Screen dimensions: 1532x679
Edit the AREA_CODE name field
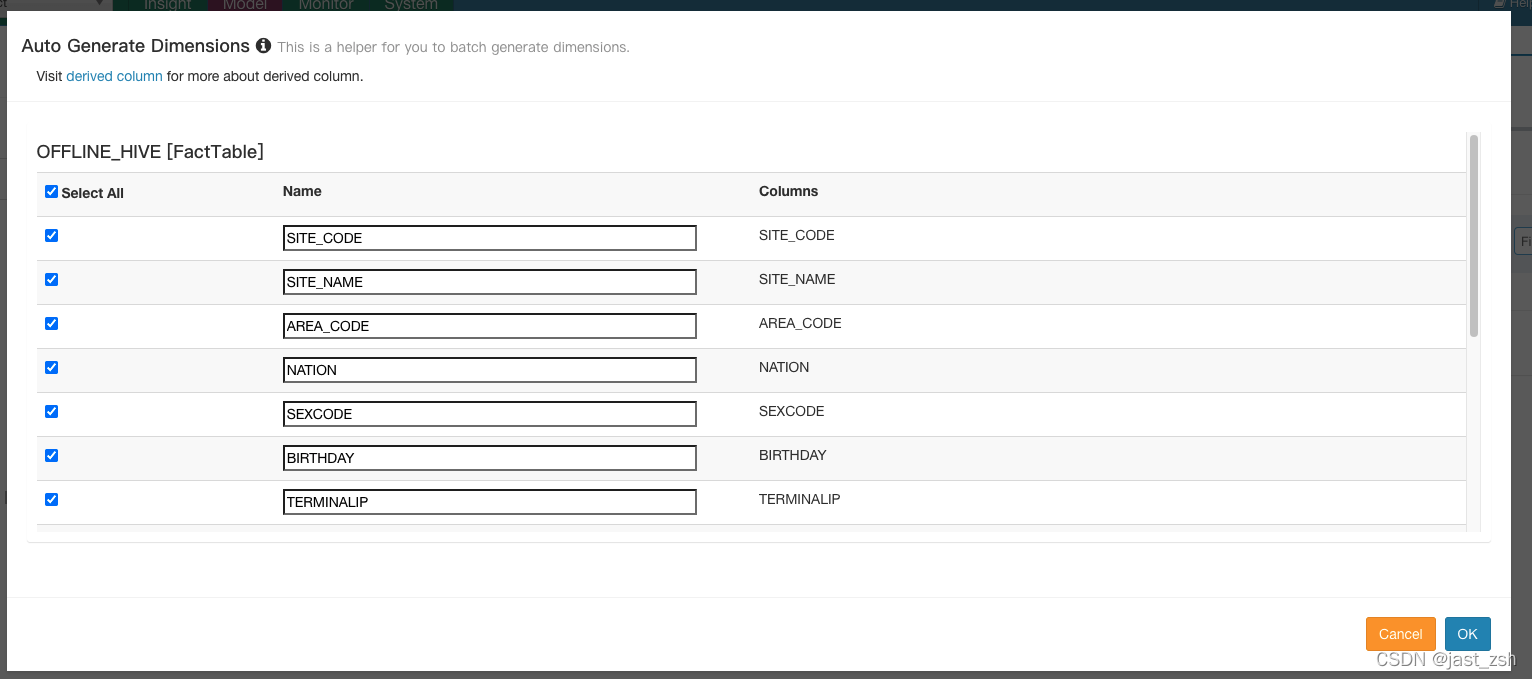[490, 326]
